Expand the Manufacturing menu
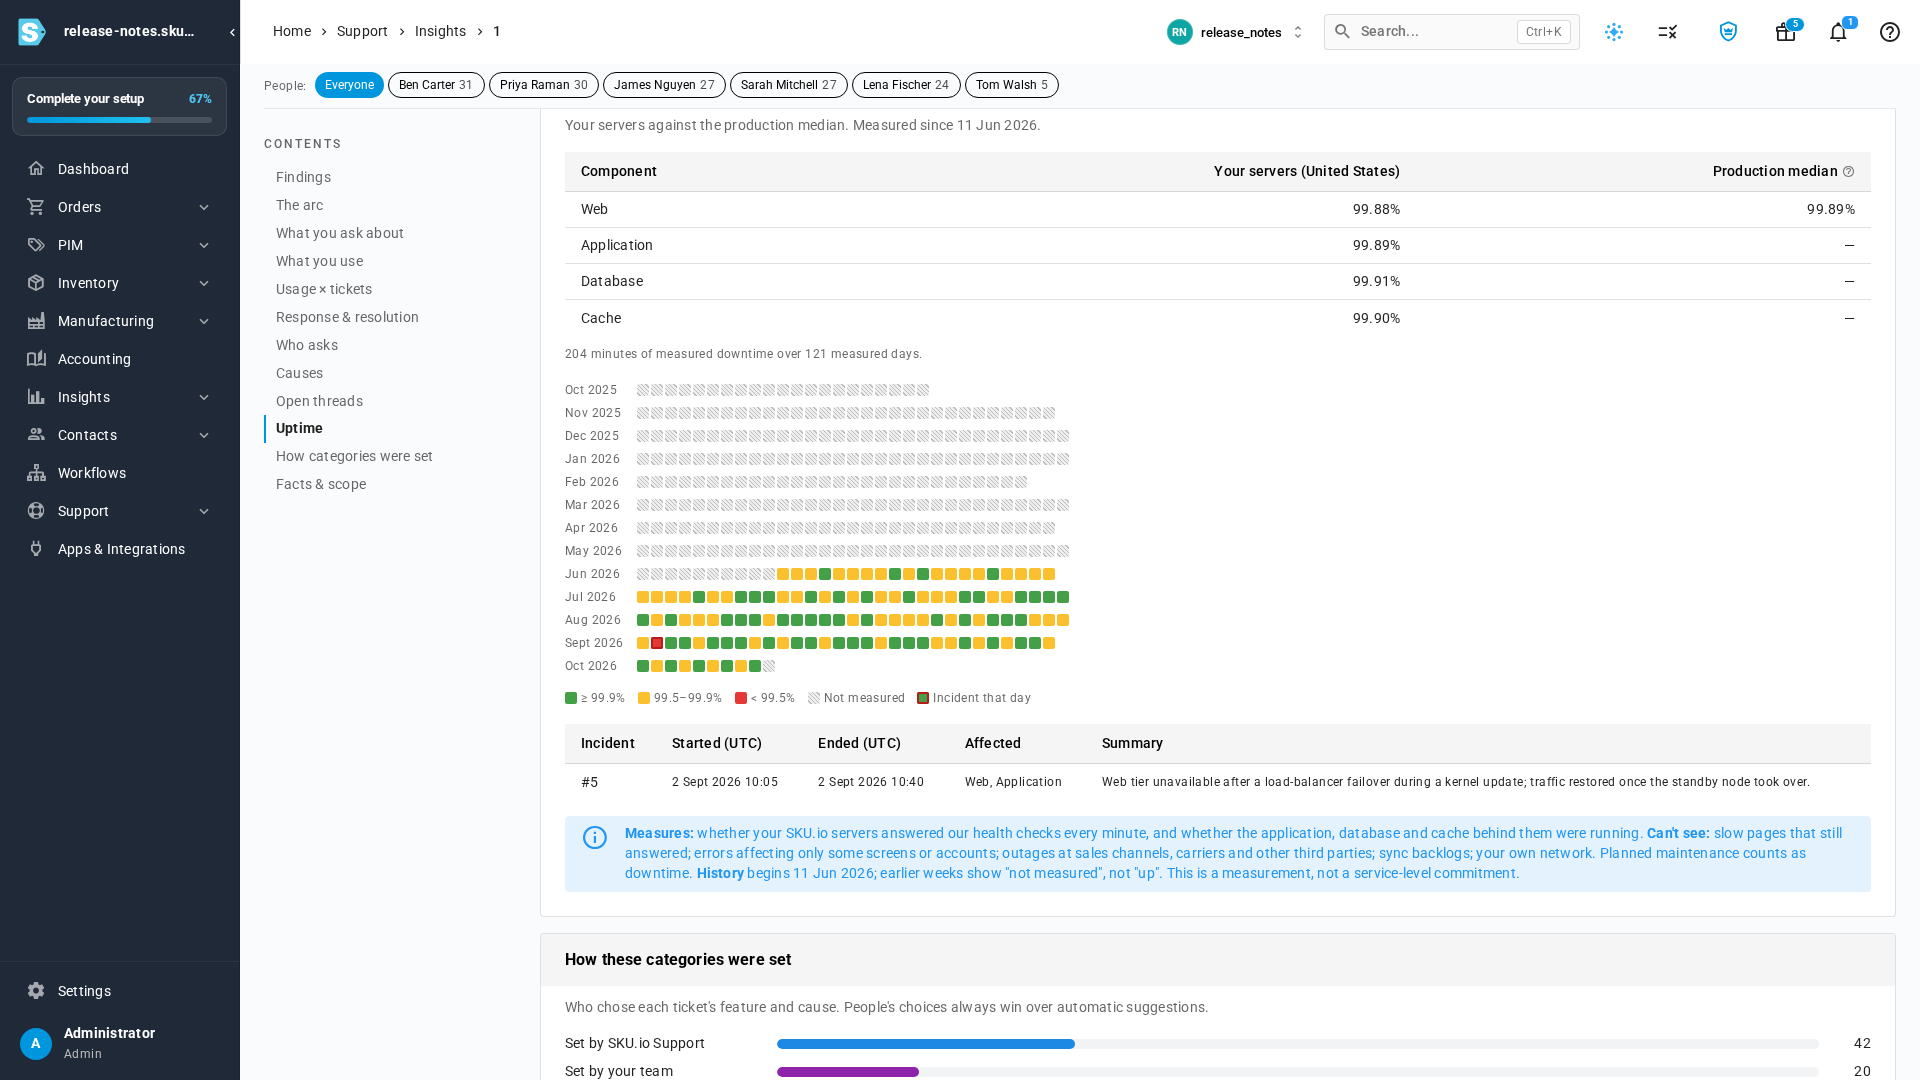The height and width of the screenshot is (1080, 1920). pyautogui.click(x=119, y=321)
